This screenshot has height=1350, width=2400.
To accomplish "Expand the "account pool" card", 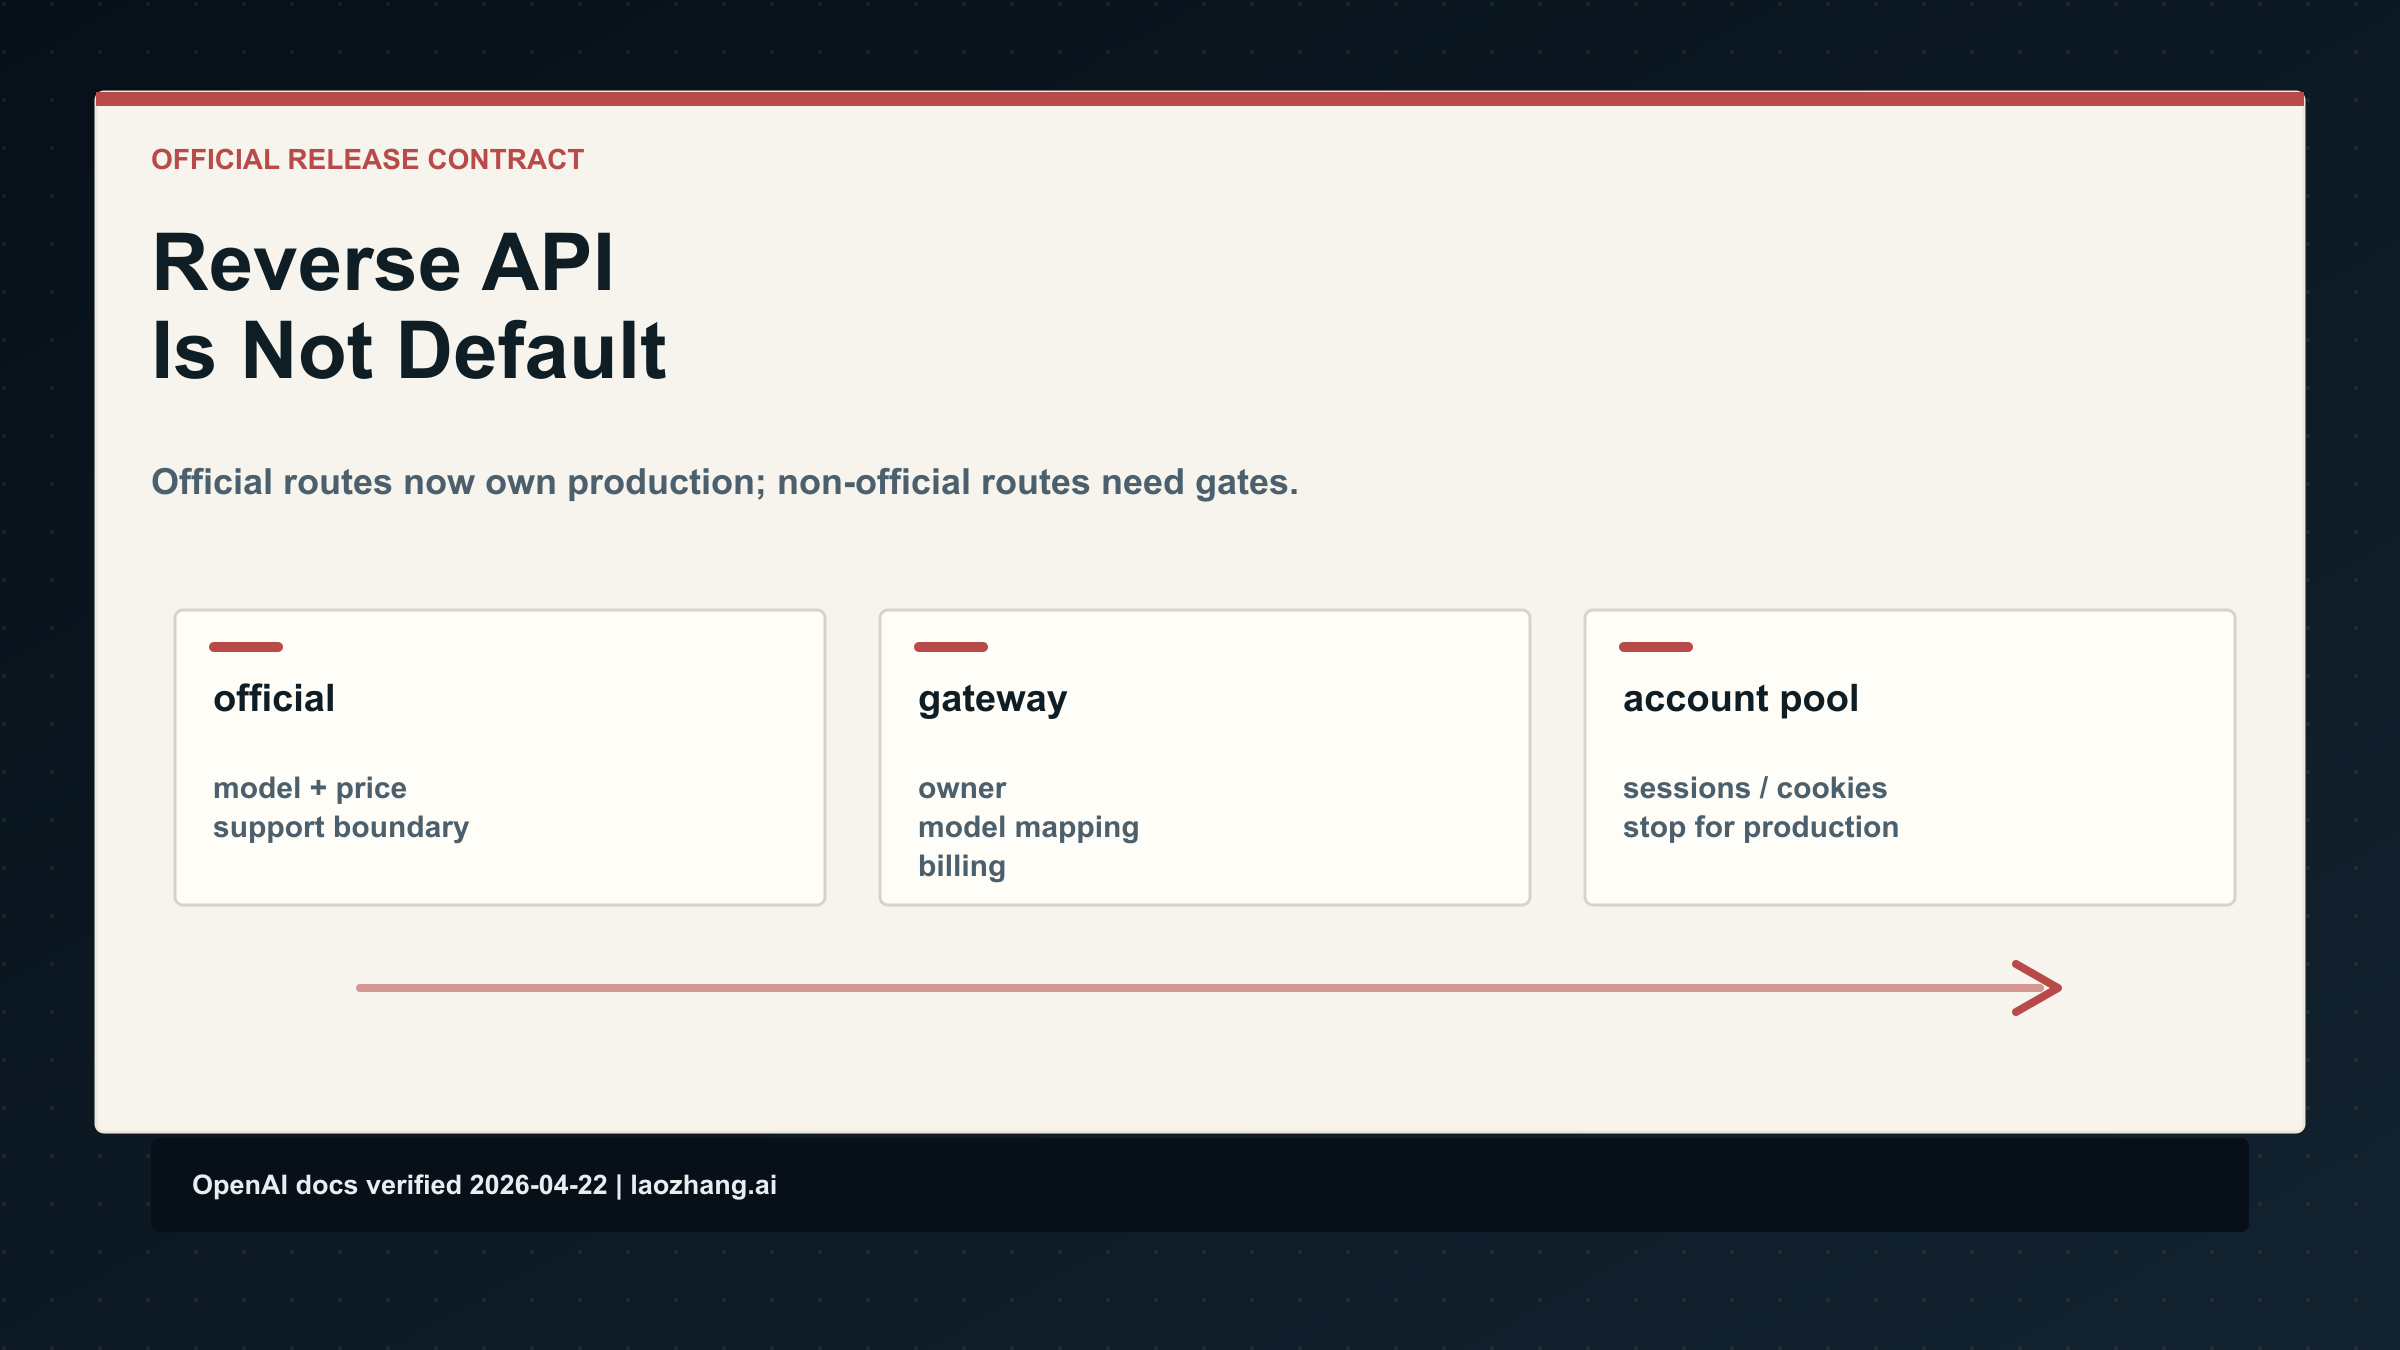I will (1909, 757).
